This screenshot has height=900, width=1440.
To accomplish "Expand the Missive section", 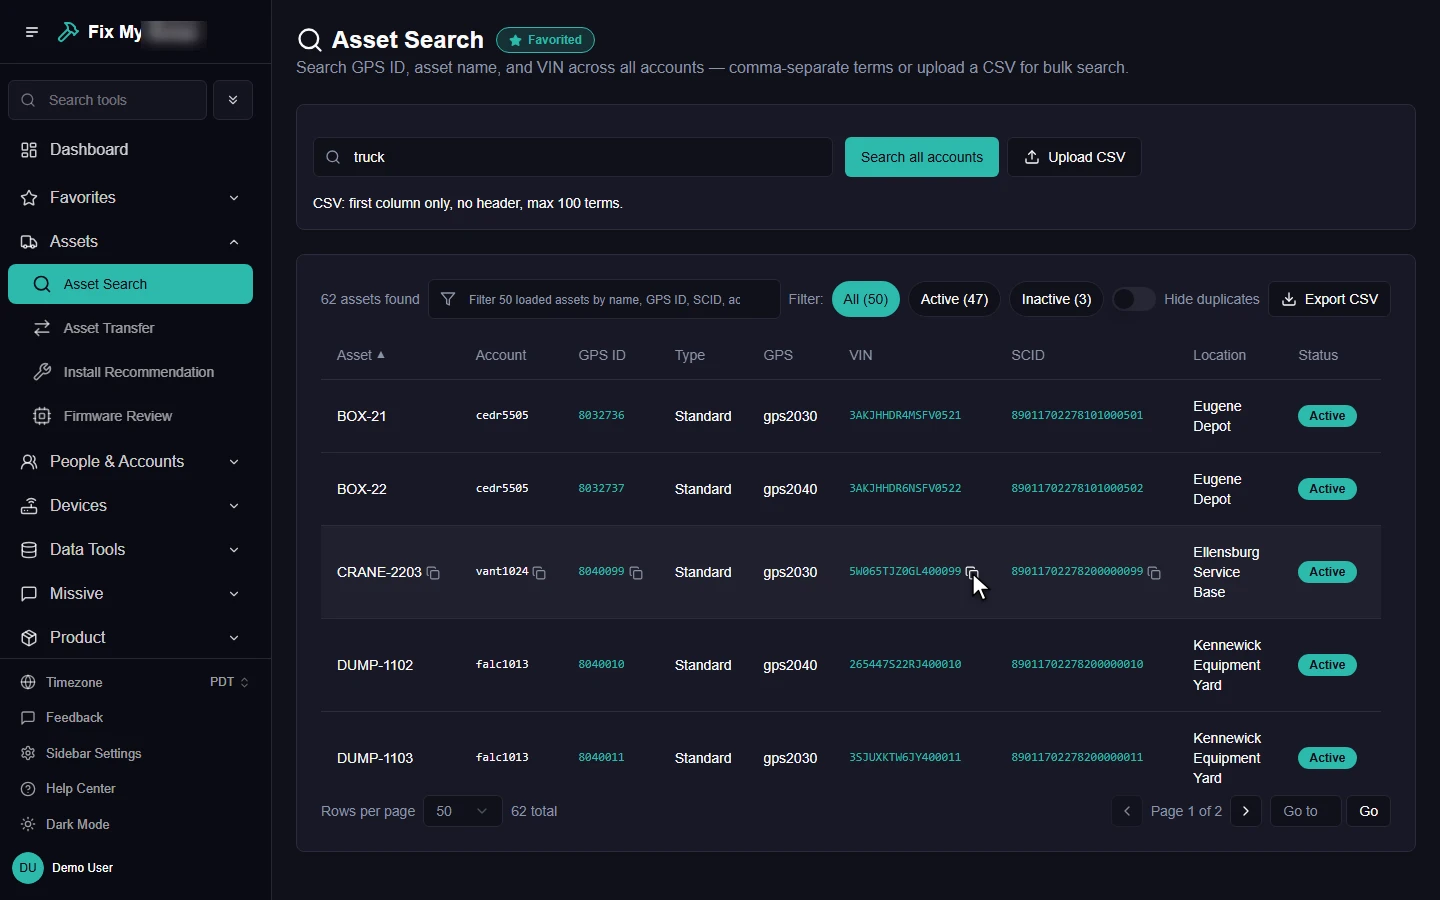I will [x=130, y=594].
